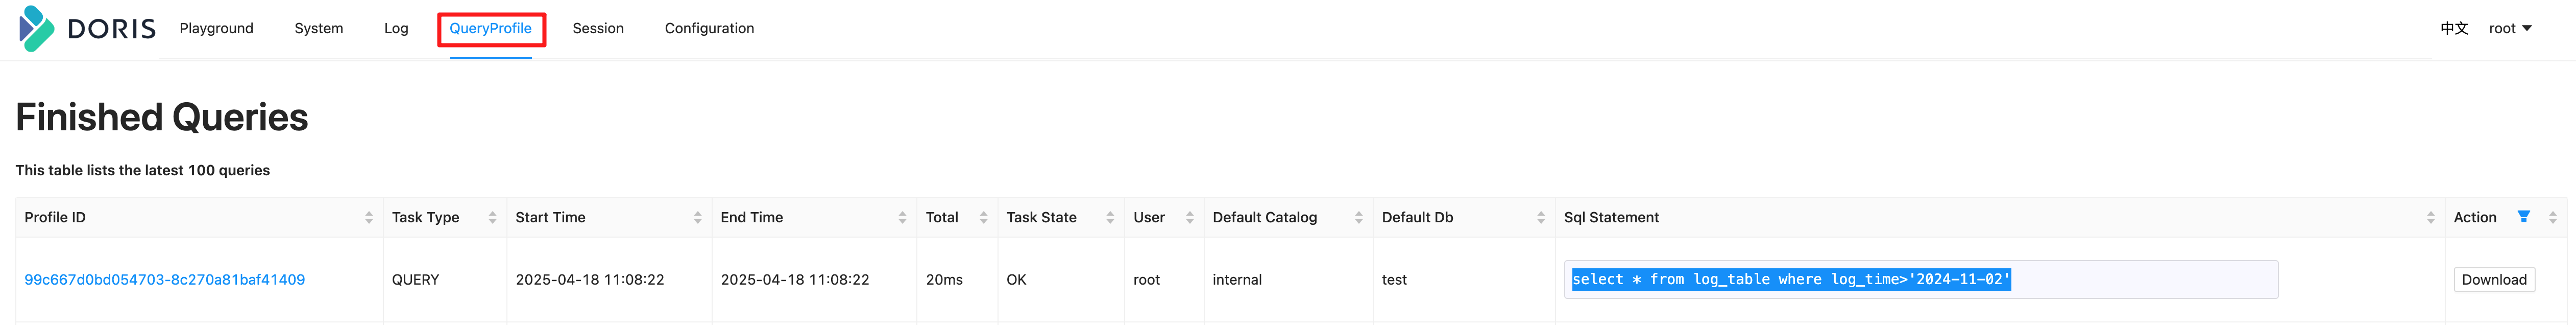This screenshot has height=325, width=2576.
Task: Sort by Task State column arrows
Action: (x=1110, y=217)
